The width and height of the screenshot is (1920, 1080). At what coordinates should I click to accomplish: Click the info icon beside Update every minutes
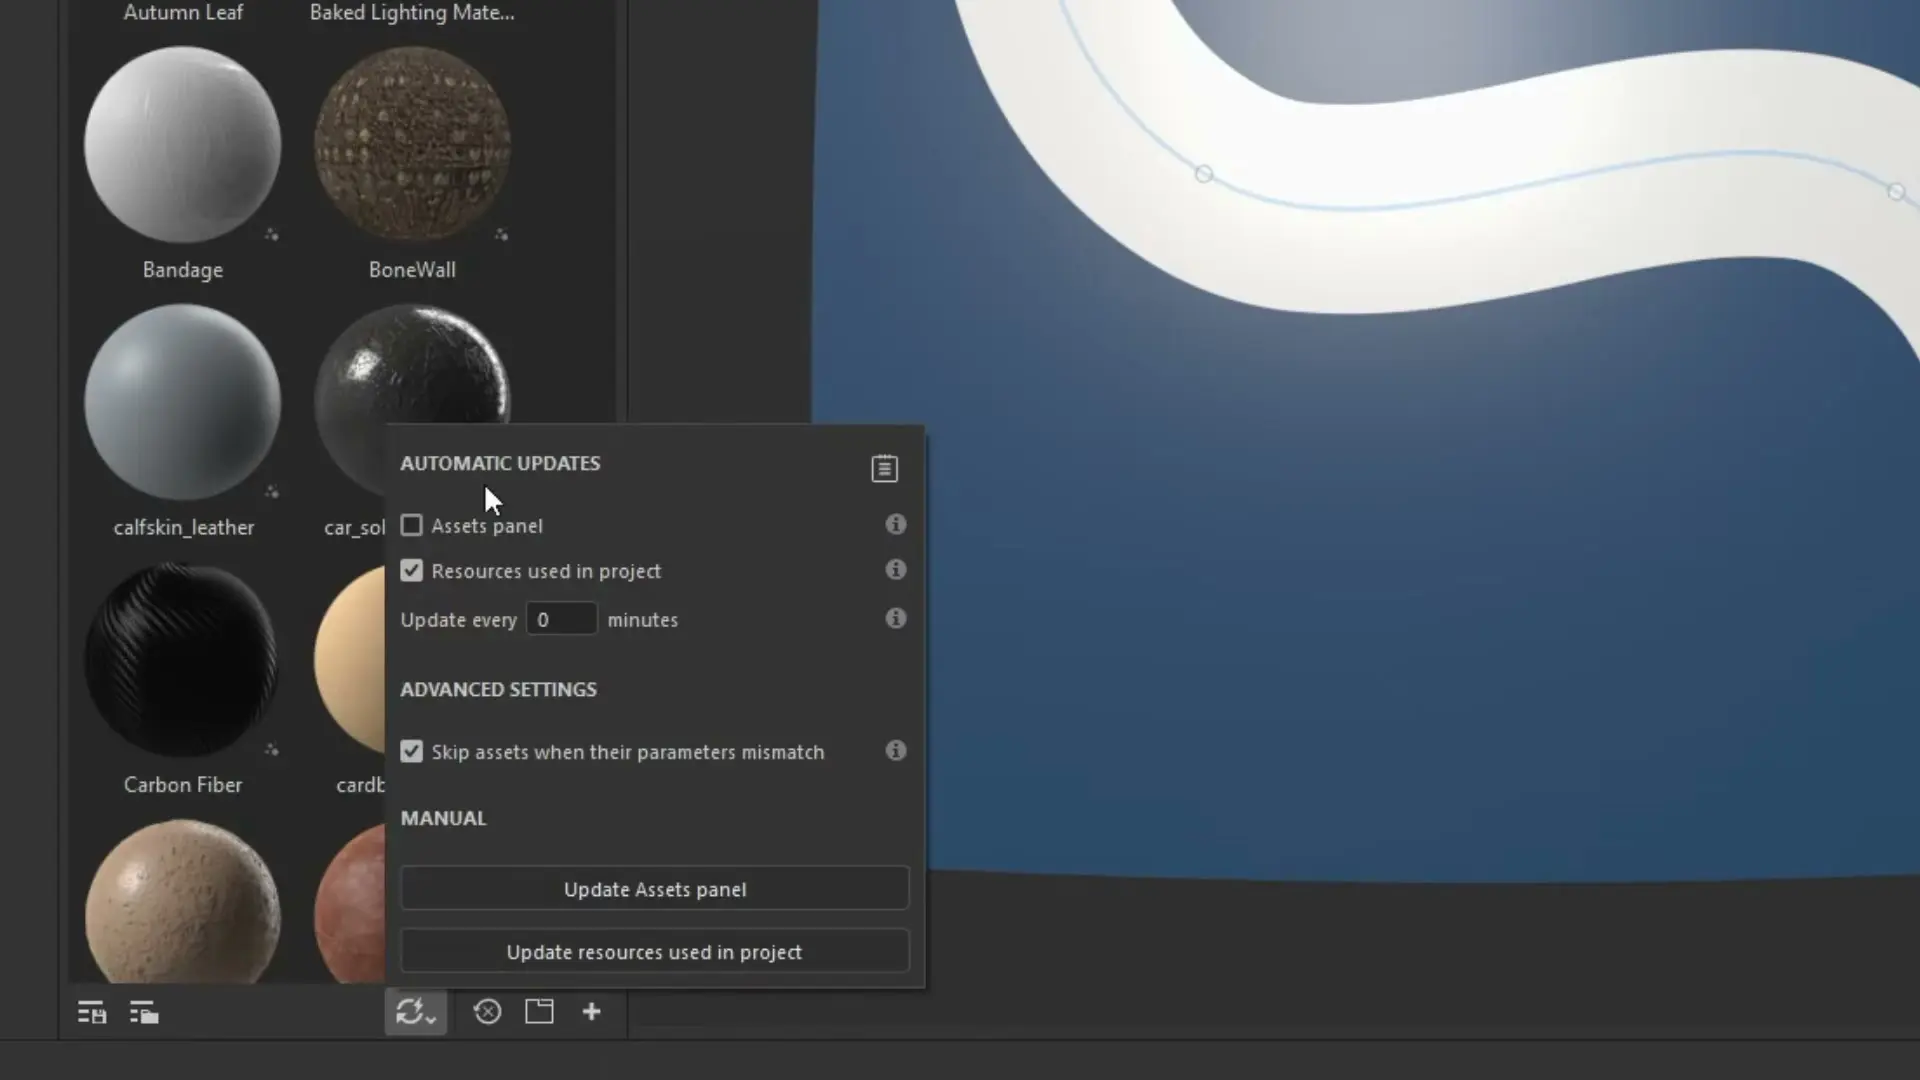(x=895, y=618)
